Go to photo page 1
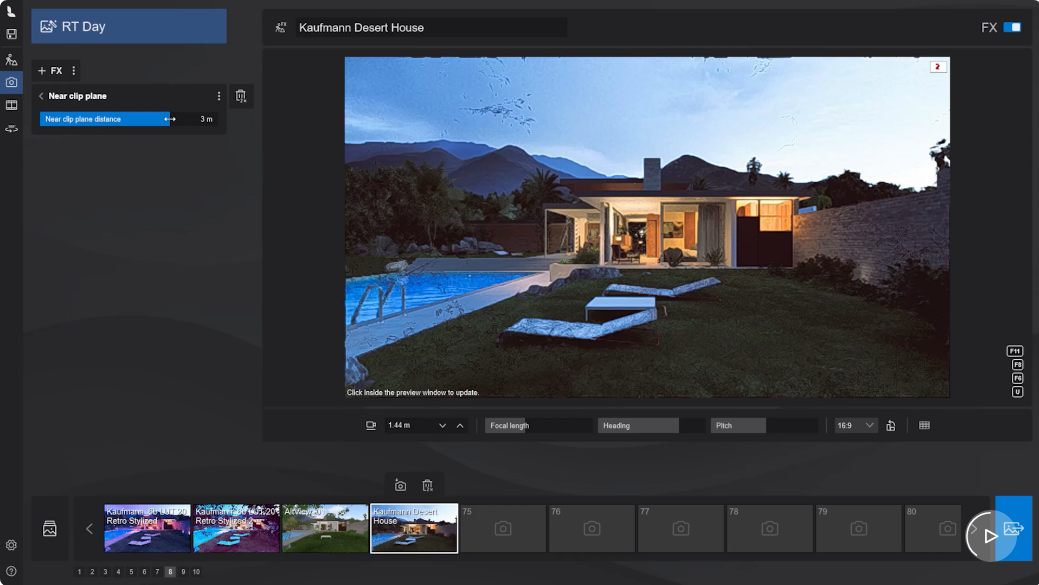 [x=79, y=572]
